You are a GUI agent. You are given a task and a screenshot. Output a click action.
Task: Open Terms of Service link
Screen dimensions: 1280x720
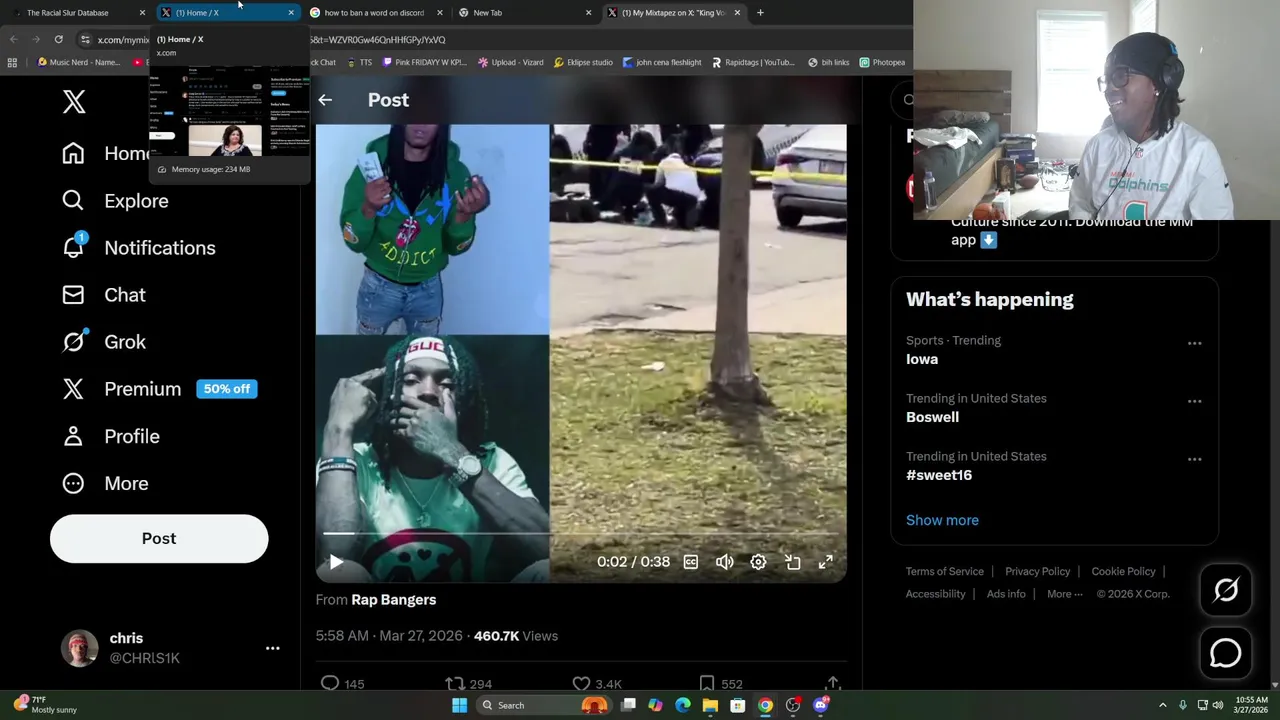coord(945,571)
